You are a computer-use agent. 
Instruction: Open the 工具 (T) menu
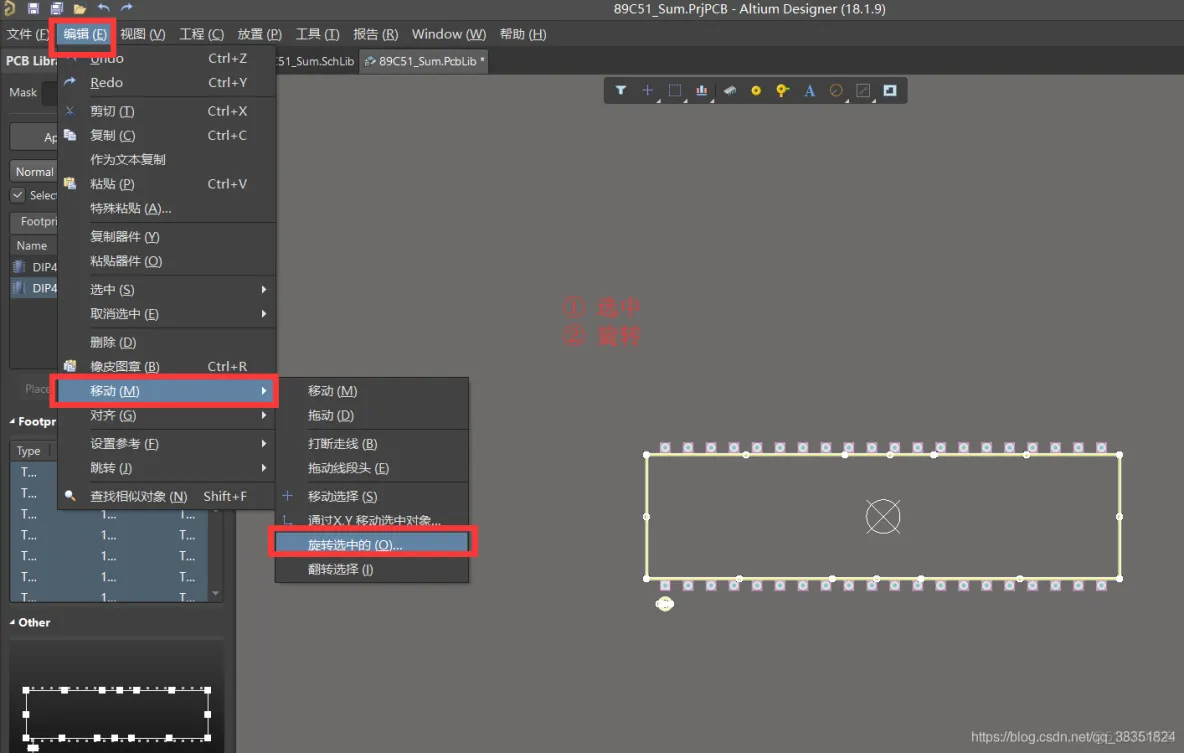pos(318,34)
